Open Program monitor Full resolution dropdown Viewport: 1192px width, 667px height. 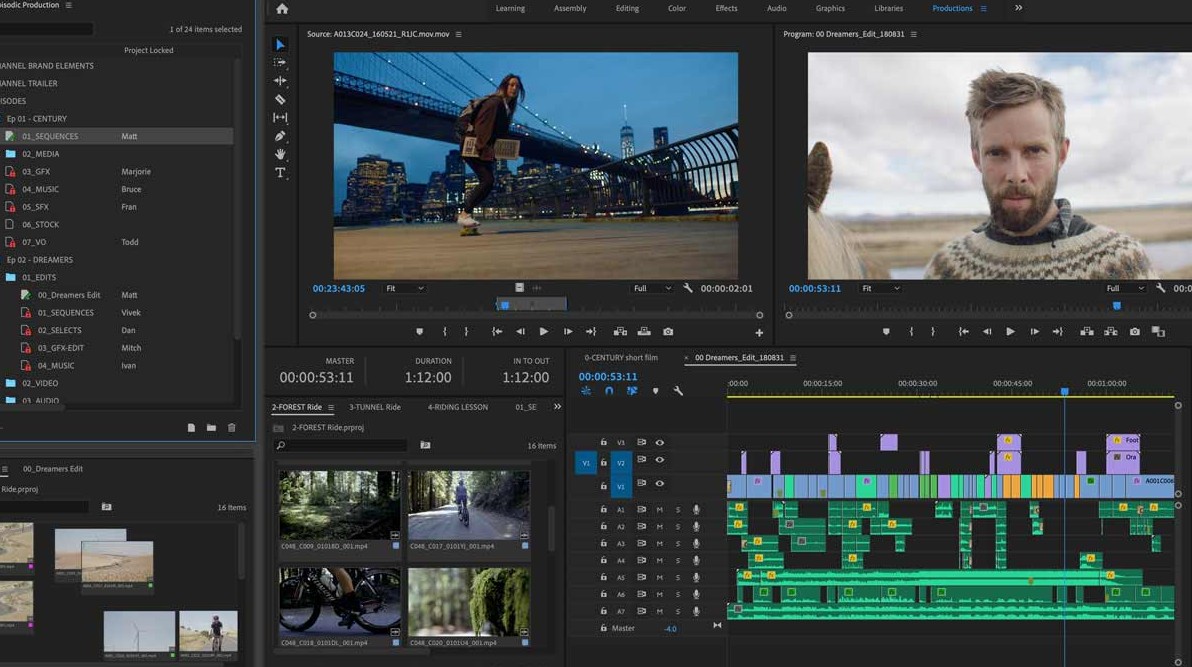pos(1124,288)
